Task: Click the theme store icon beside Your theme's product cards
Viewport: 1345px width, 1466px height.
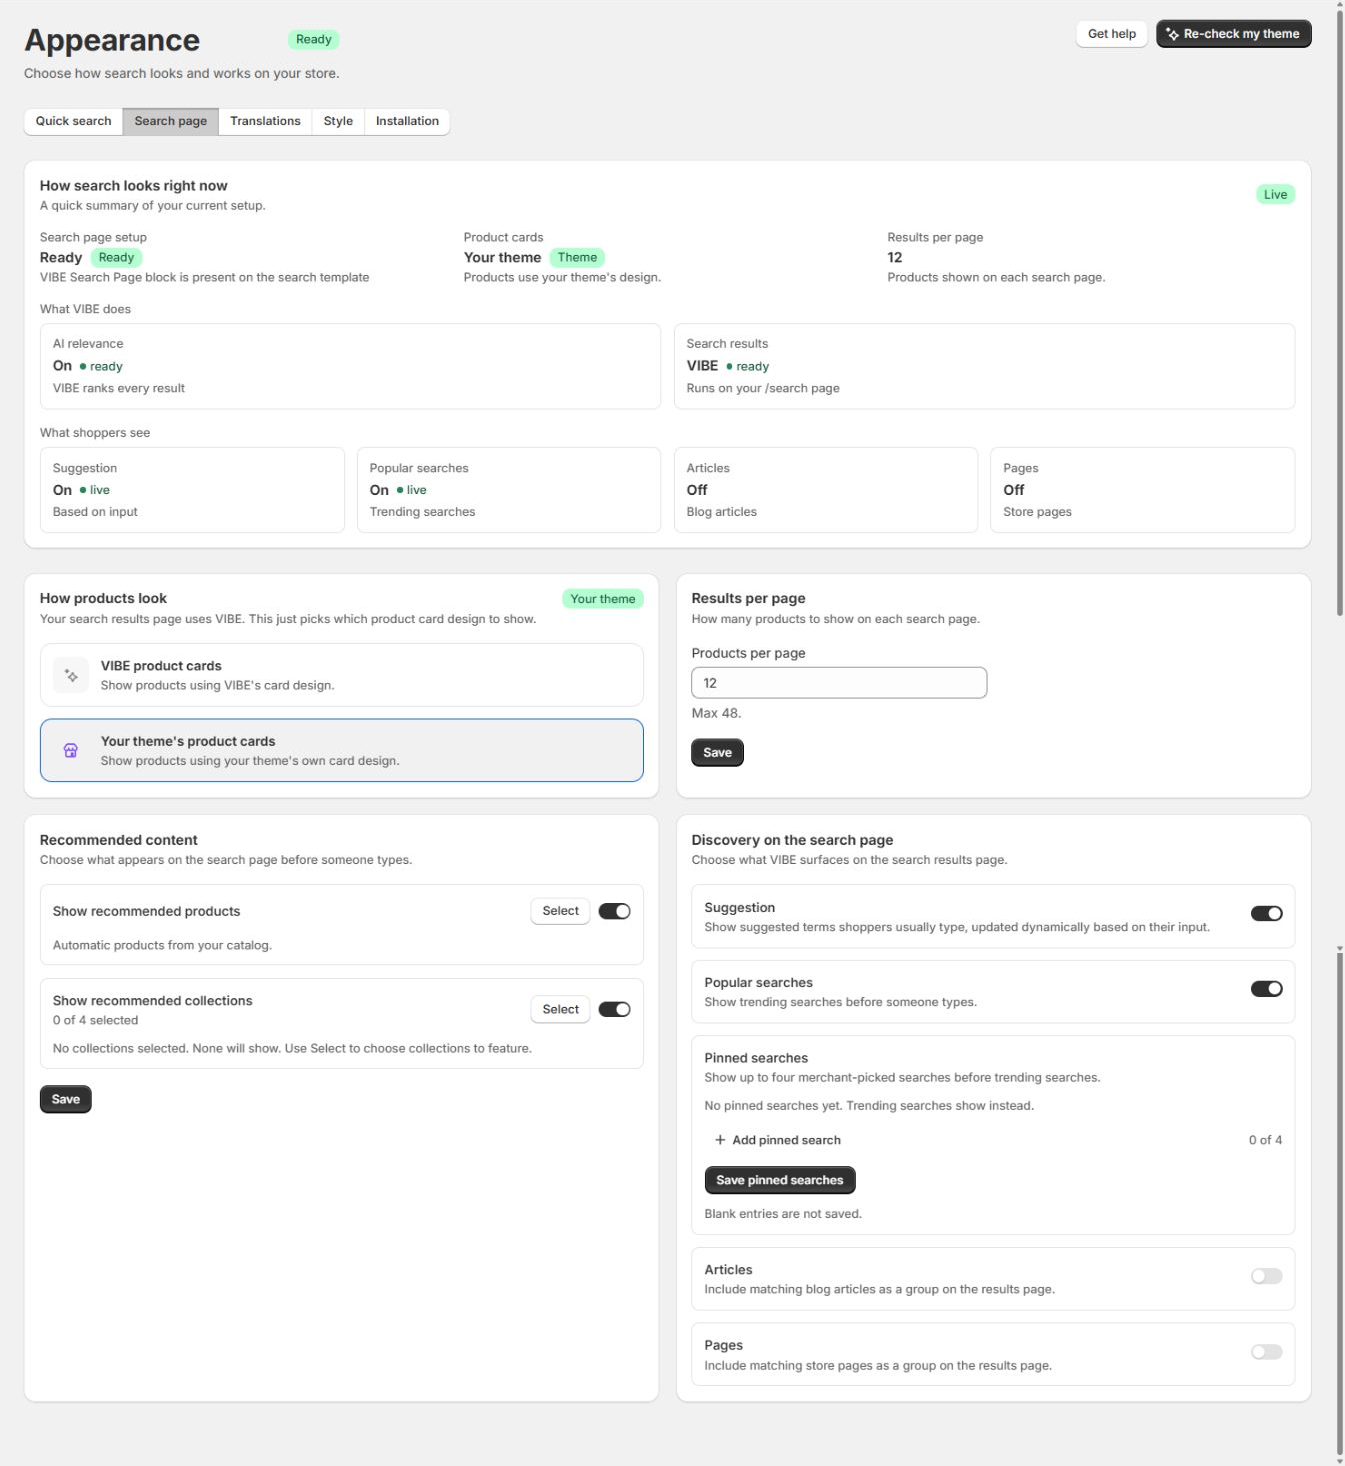Action: pyautogui.click(x=71, y=751)
